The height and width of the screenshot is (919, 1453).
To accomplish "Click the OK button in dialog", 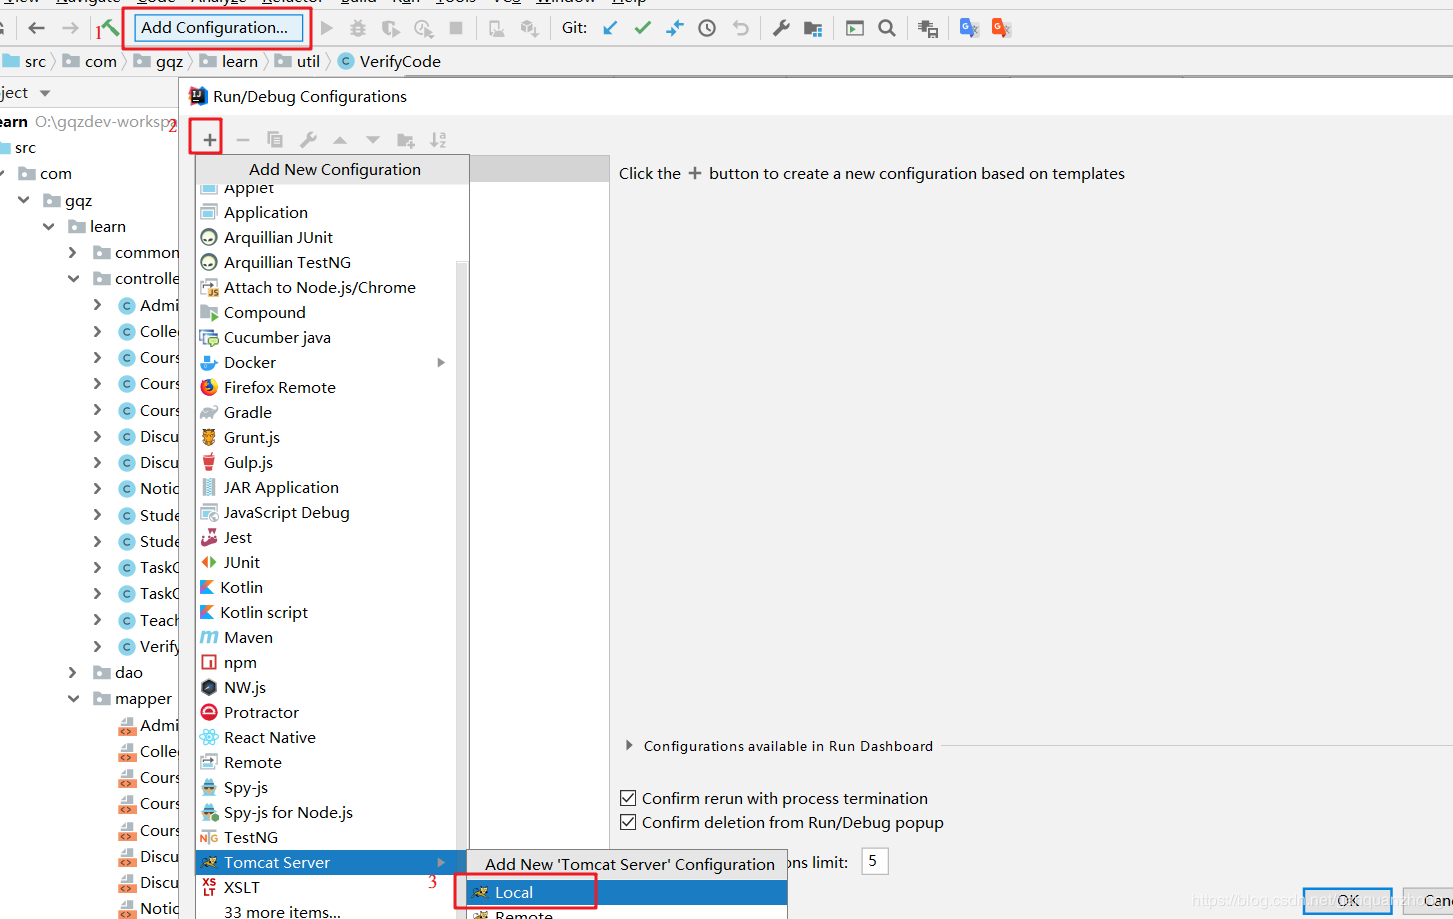I will click(1347, 901).
